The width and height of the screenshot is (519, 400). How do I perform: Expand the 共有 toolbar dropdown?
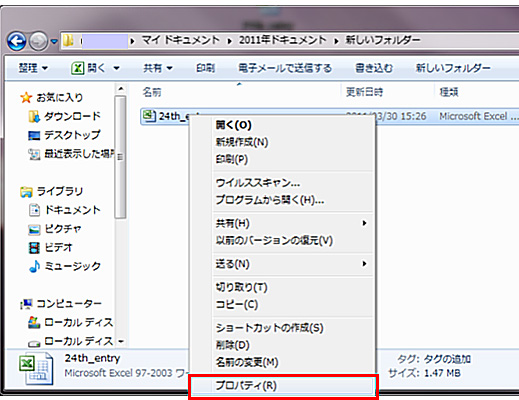pyautogui.click(x=158, y=68)
